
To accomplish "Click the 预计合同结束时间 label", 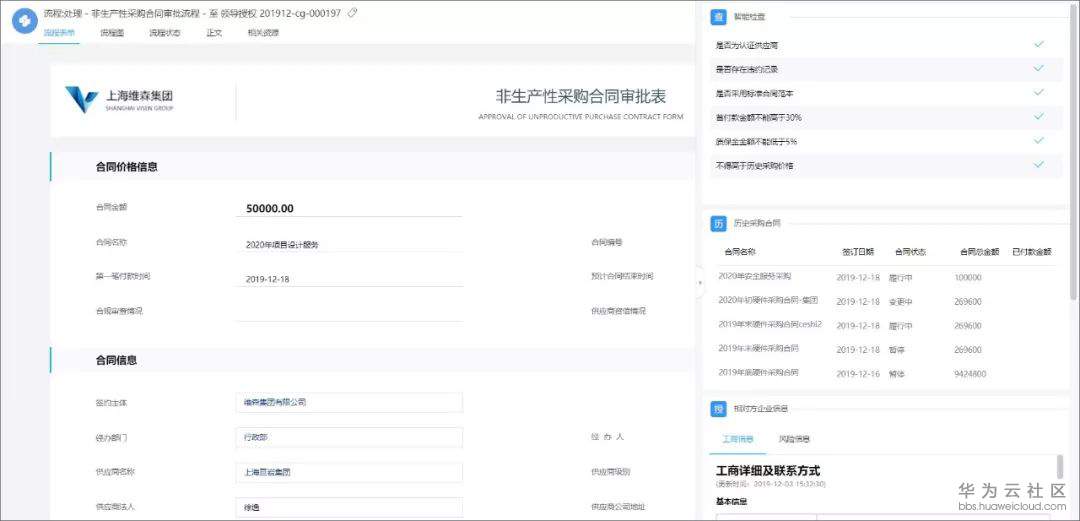I will click(622, 276).
